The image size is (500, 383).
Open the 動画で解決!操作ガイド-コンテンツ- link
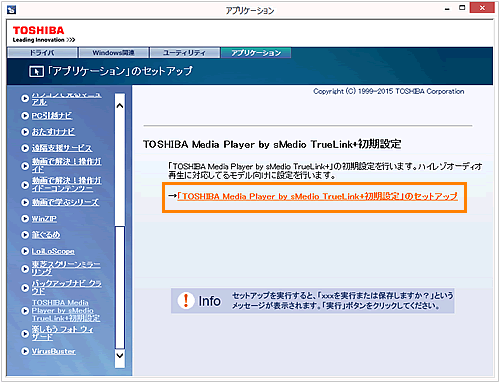[67, 184]
